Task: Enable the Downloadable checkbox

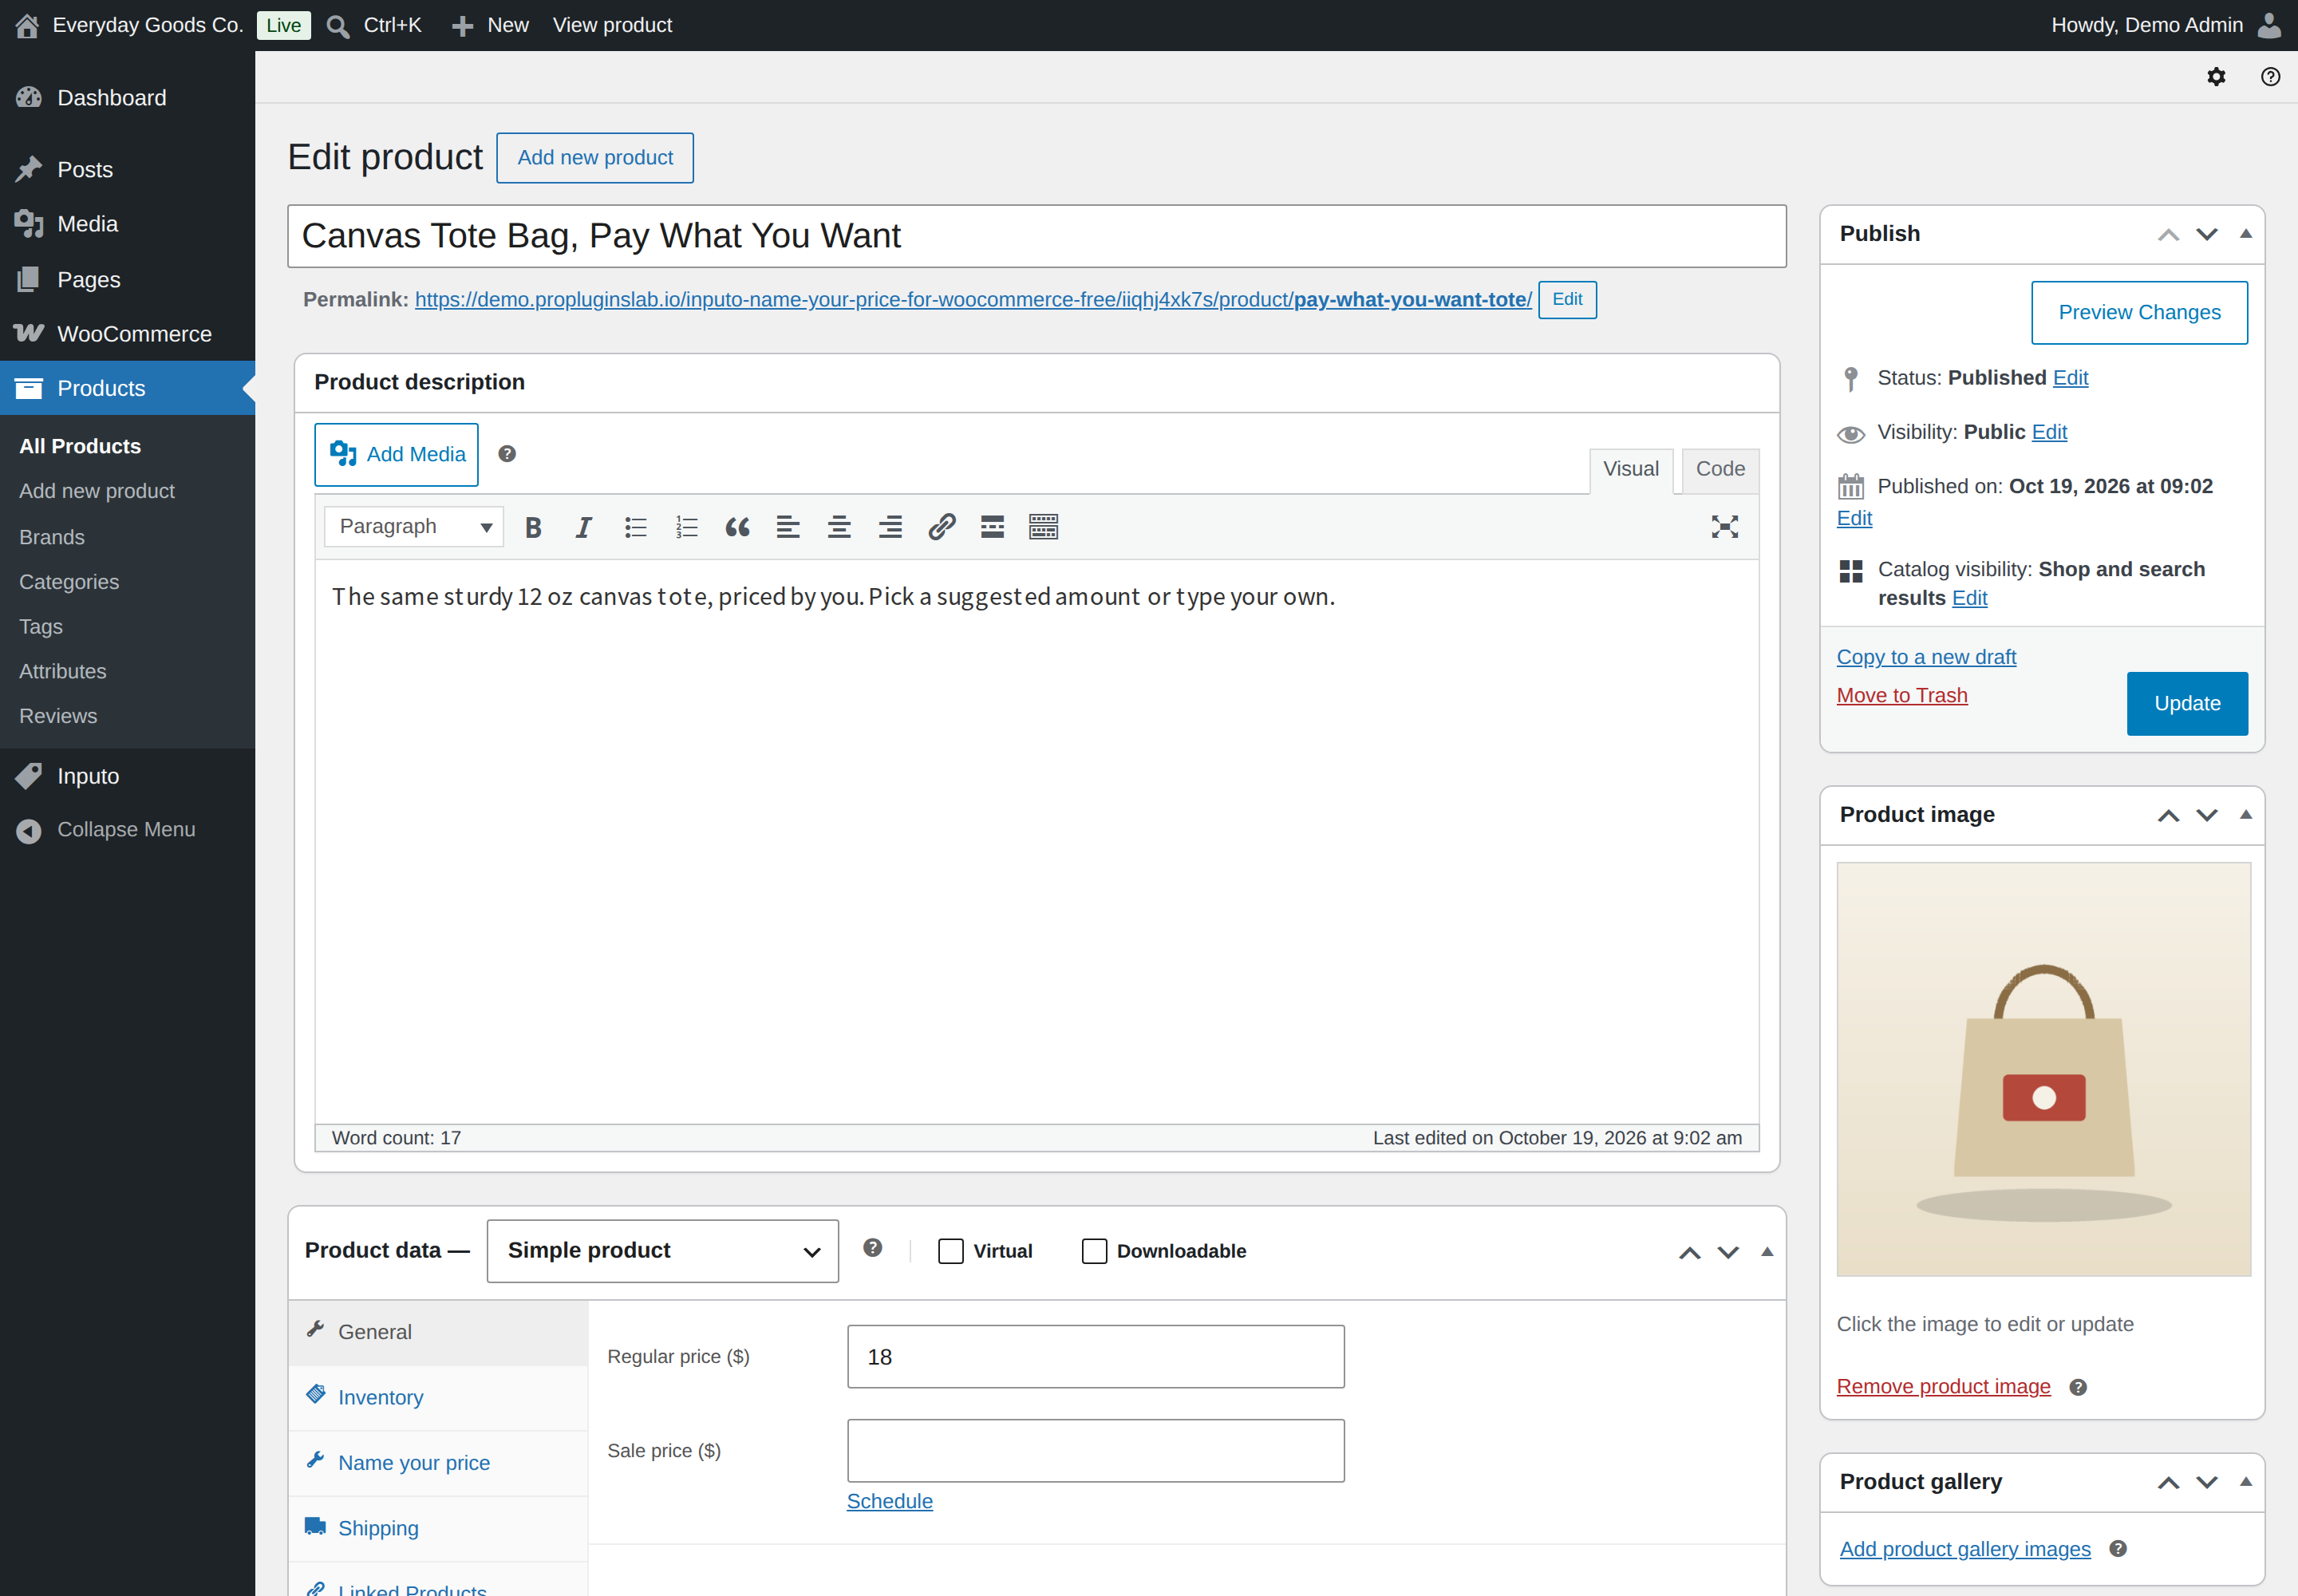Action: click(1095, 1251)
